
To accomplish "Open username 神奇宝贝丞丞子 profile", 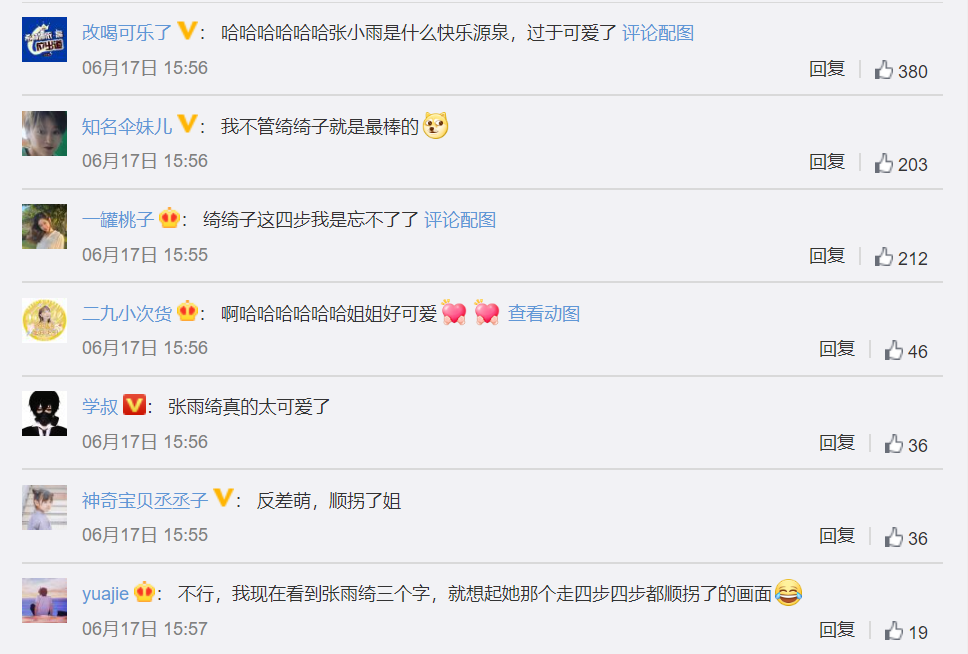I will 145,500.
